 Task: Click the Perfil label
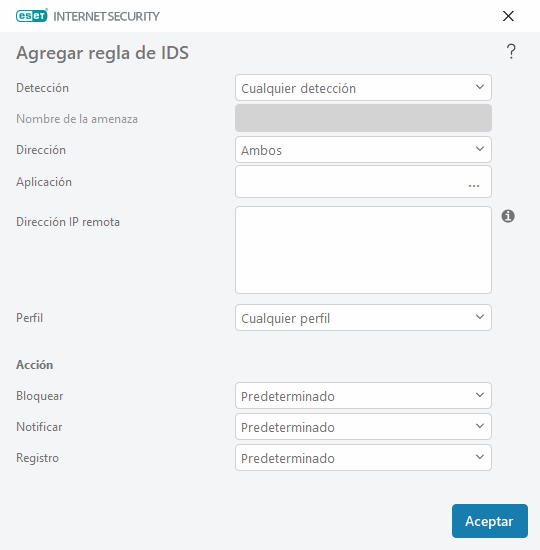pyautogui.click(x=29, y=318)
